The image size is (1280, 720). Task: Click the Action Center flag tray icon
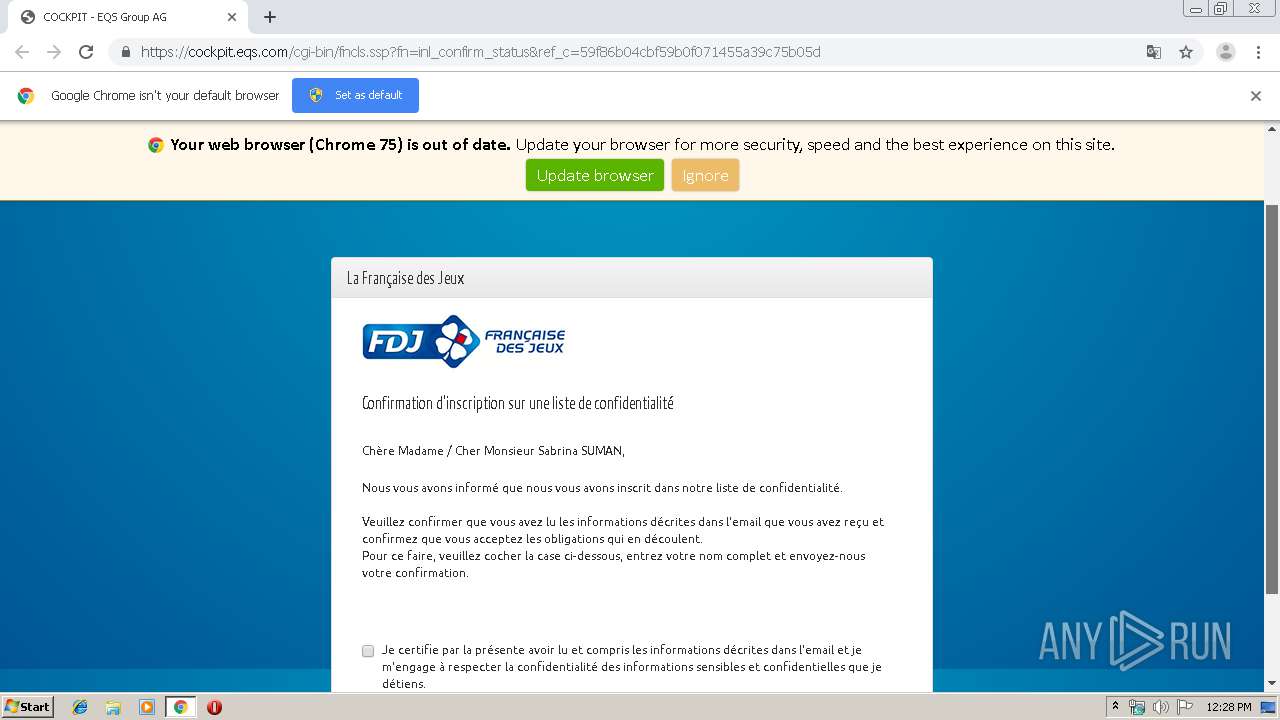[1184, 707]
